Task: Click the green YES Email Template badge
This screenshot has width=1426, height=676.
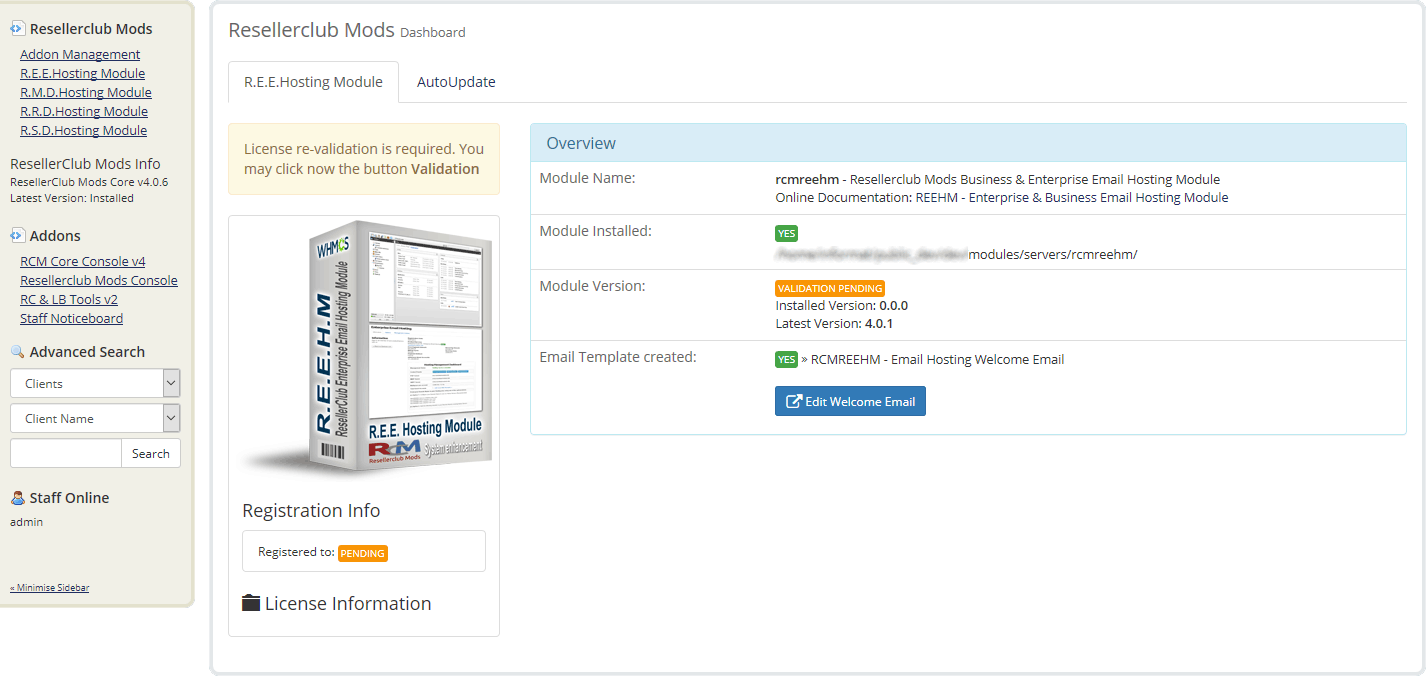Action: [x=786, y=360]
